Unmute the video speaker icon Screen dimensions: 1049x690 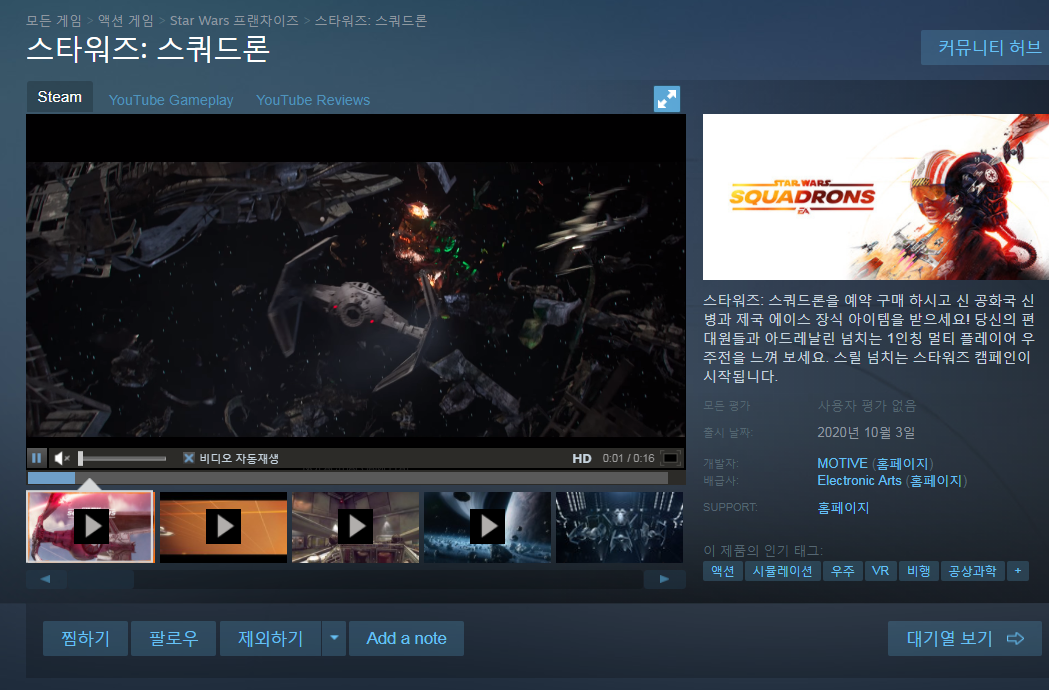pos(62,458)
